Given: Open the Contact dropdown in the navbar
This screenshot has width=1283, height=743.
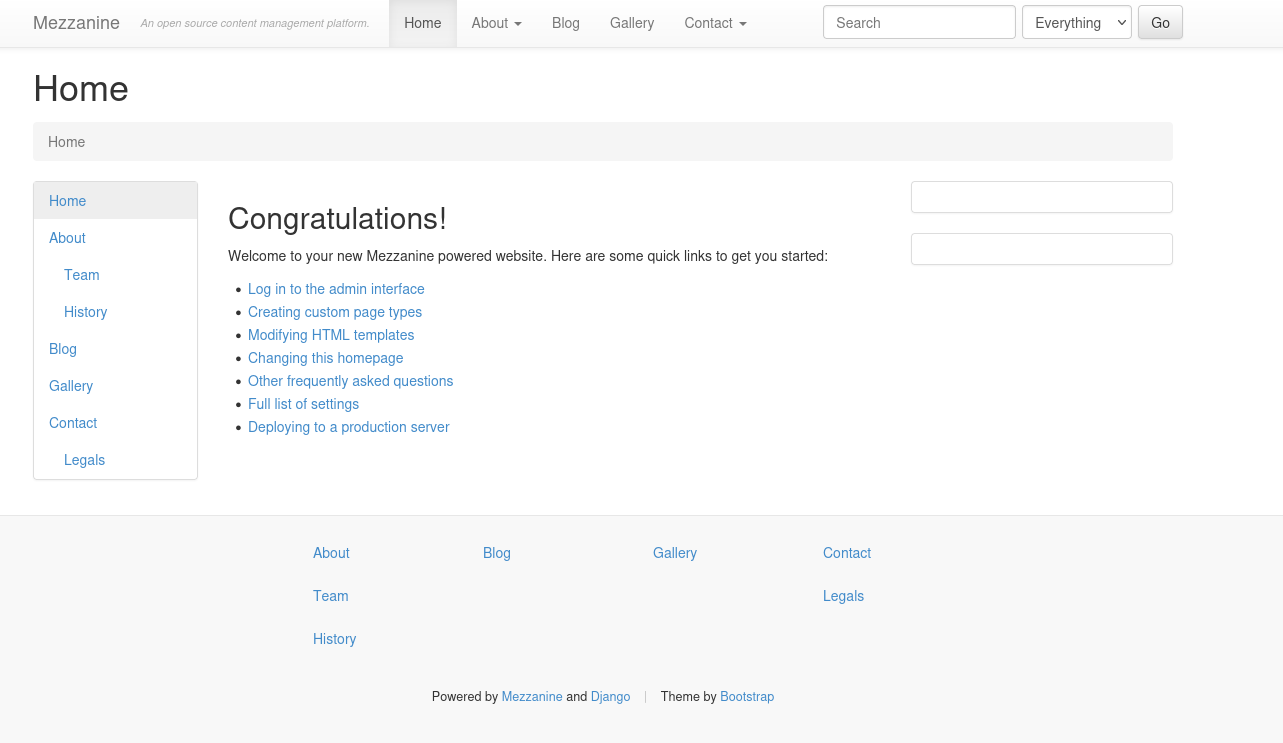Looking at the screenshot, I should (x=714, y=23).
